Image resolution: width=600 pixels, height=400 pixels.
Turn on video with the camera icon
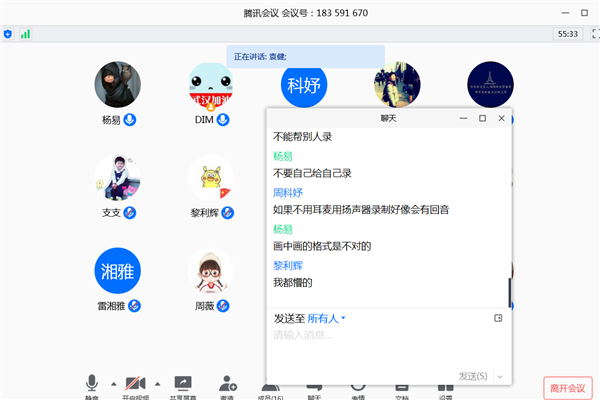point(135,383)
